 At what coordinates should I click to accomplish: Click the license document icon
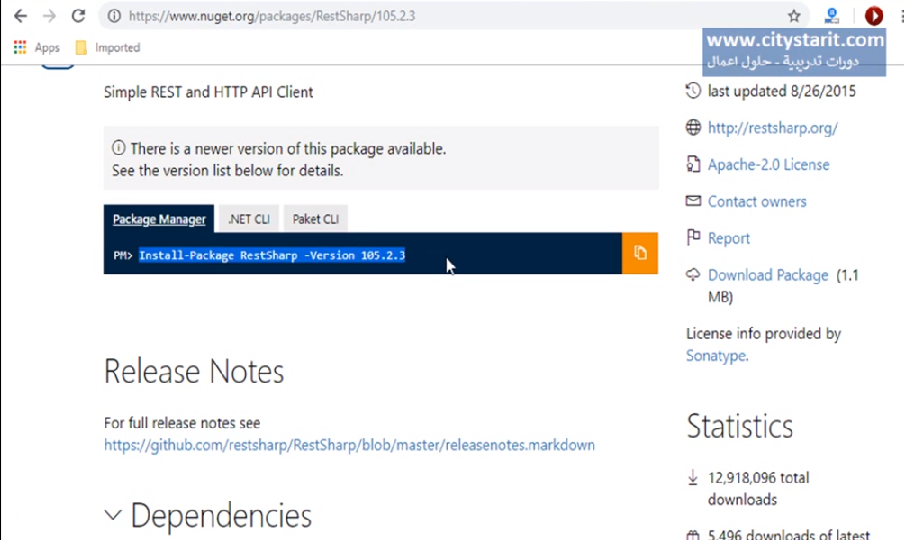693,164
